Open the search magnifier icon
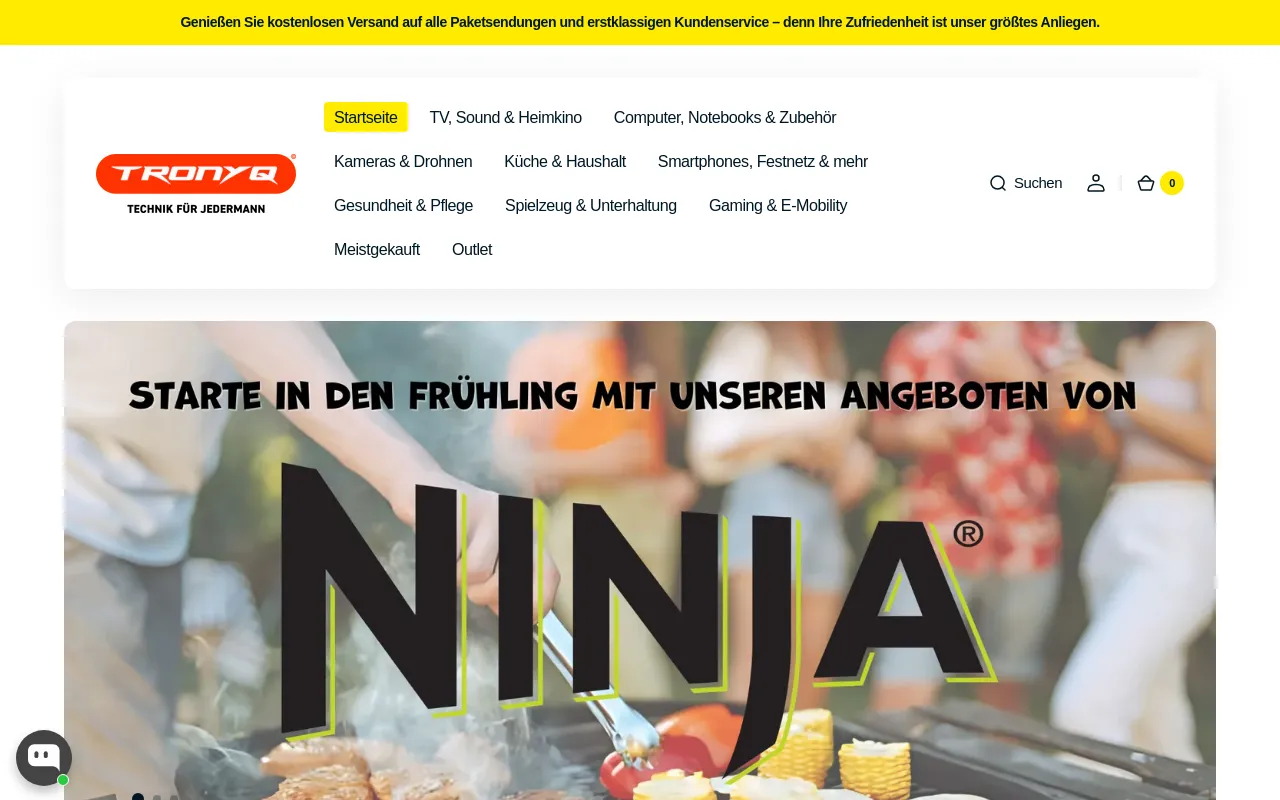The image size is (1280, 800). click(x=998, y=183)
